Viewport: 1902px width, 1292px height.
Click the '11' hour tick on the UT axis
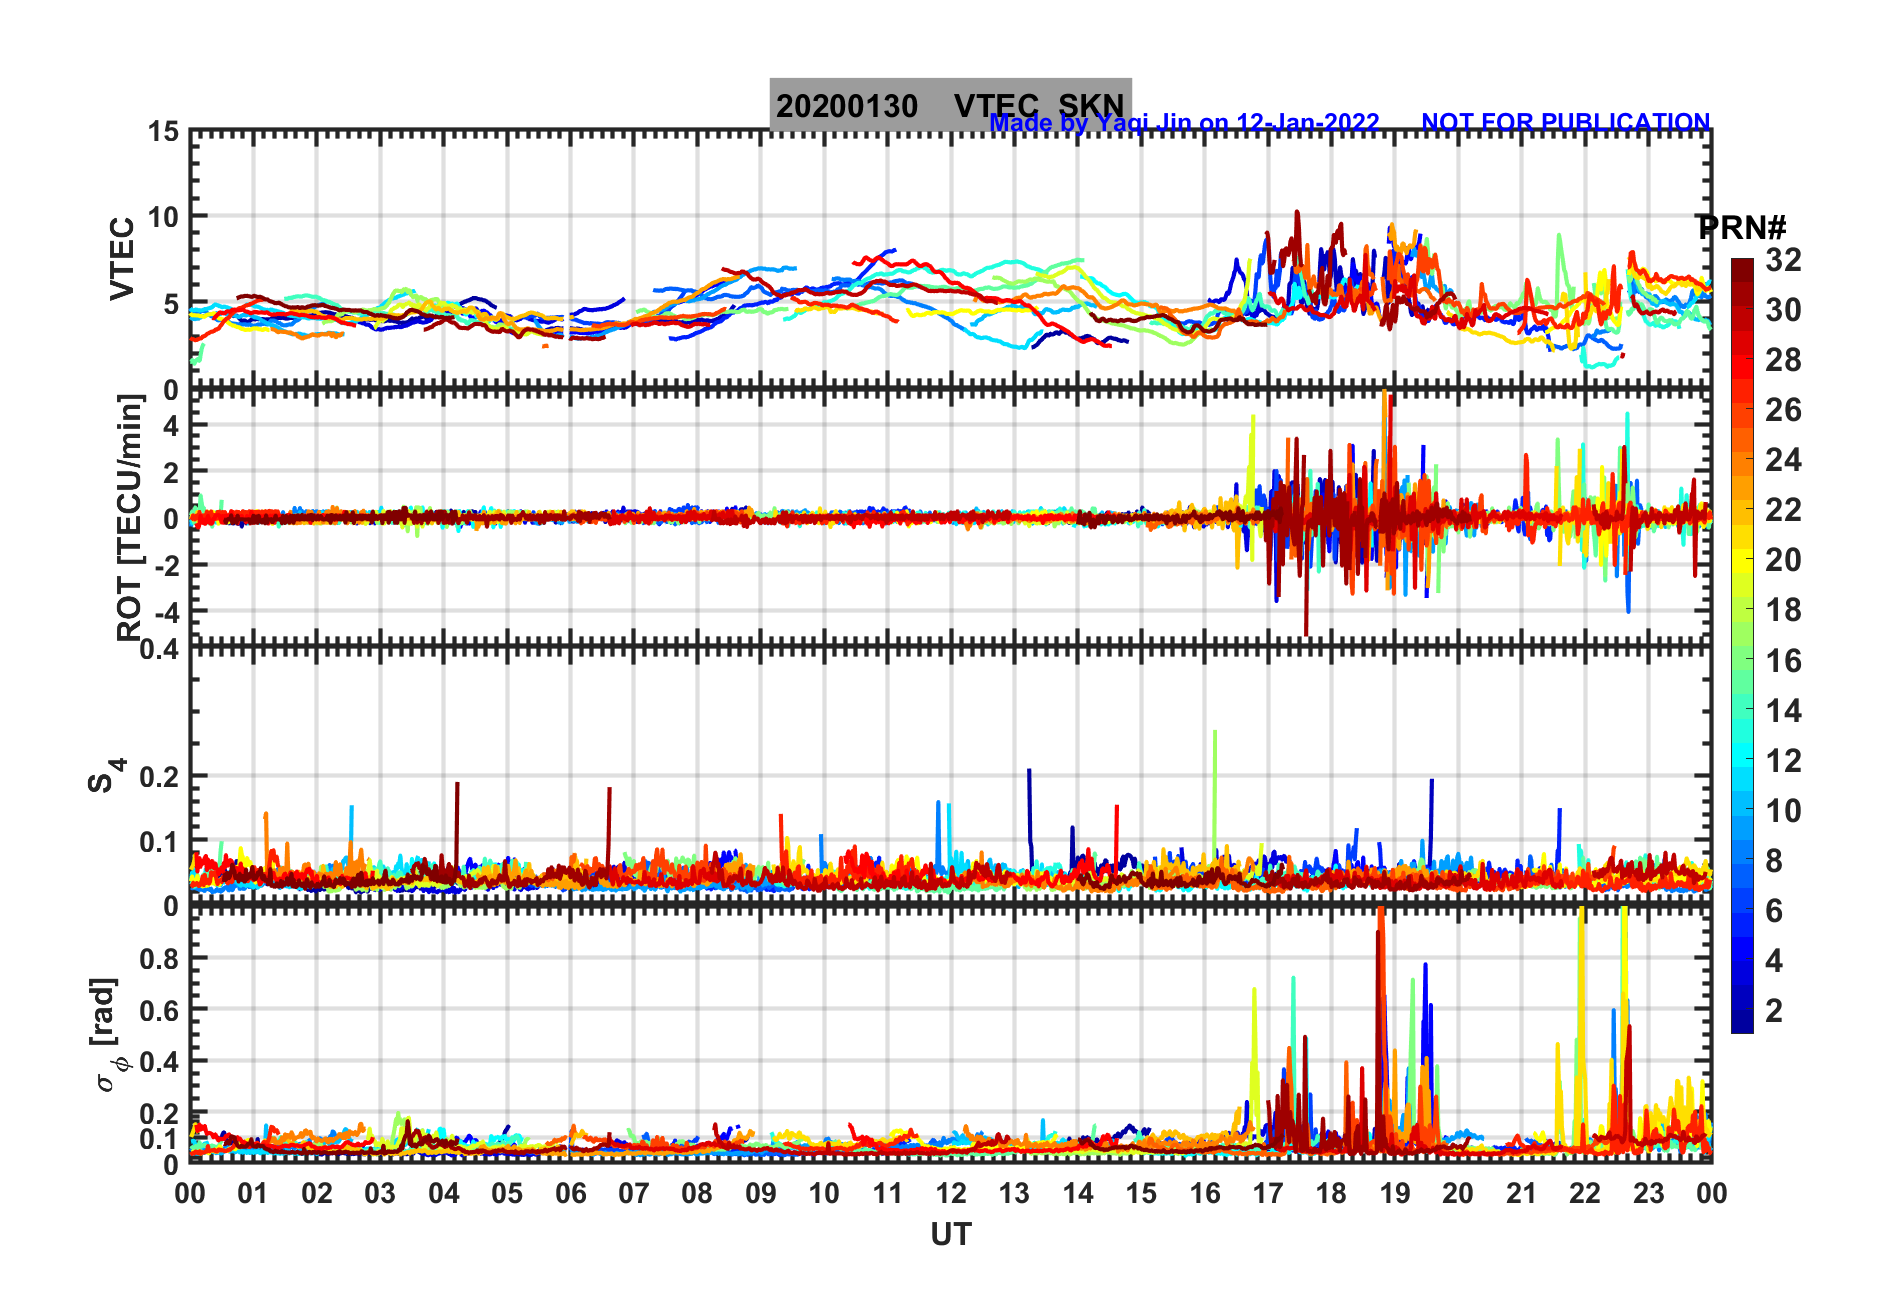[x=887, y=1193]
